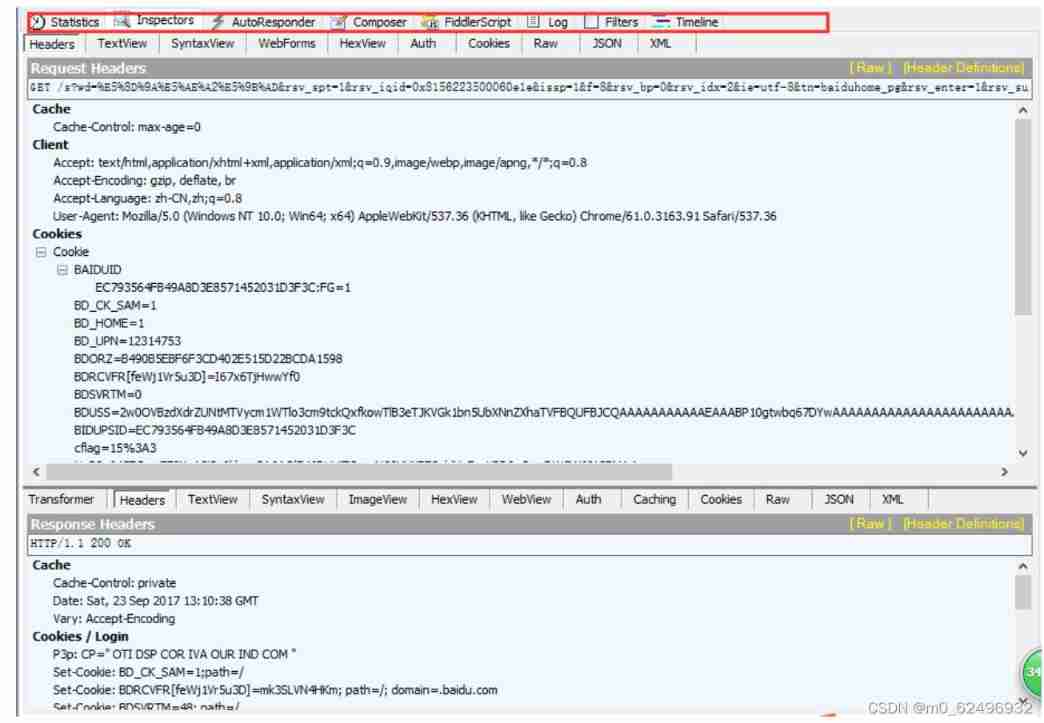Click the AutoResponder lightning bolt icon
The width and height of the screenshot is (1044, 723).
(x=218, y=22)
